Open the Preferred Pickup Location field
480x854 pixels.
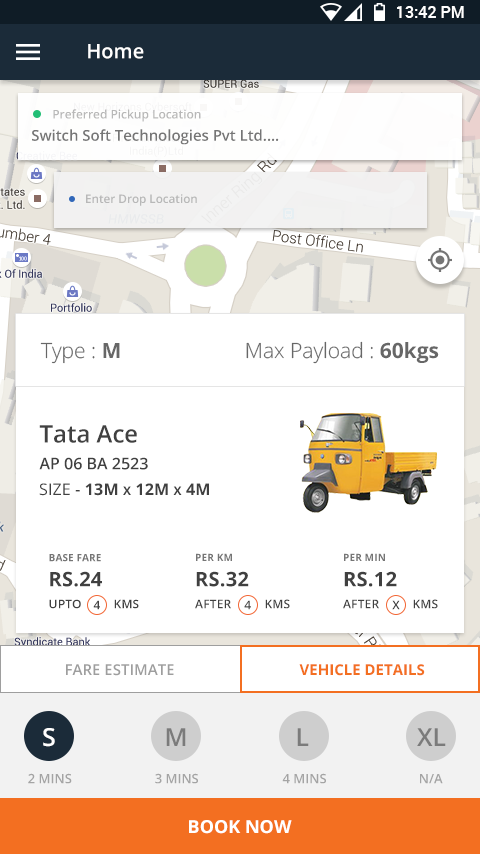[240, 126]
